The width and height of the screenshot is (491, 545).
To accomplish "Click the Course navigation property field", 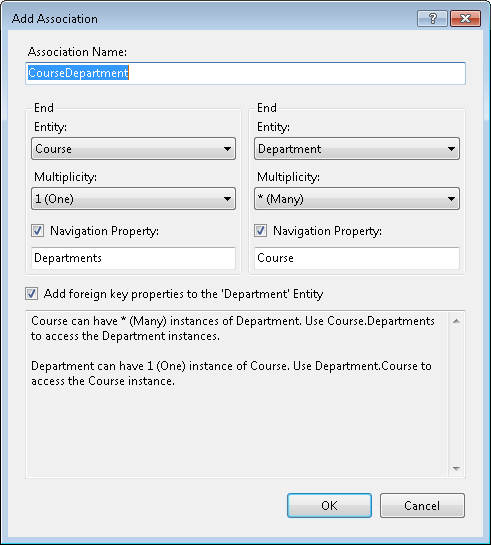I will (357, 258).
